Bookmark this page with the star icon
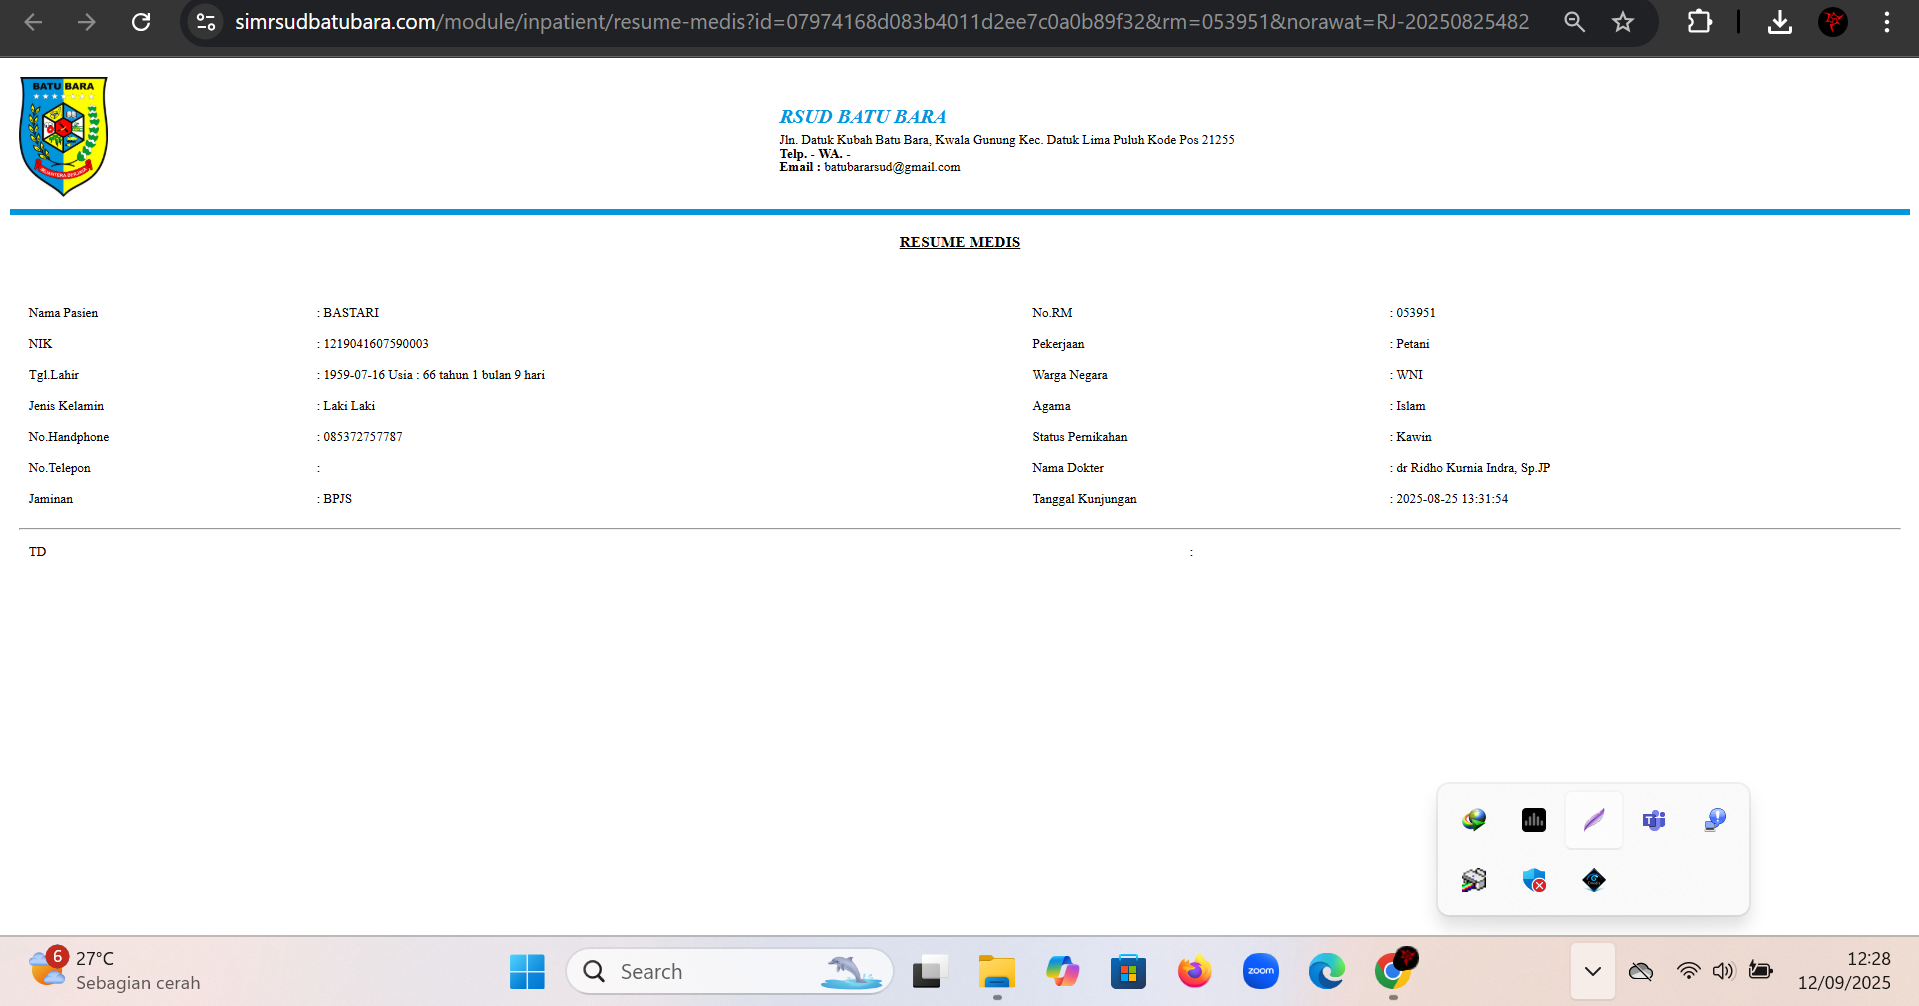 pos(1623,22)
